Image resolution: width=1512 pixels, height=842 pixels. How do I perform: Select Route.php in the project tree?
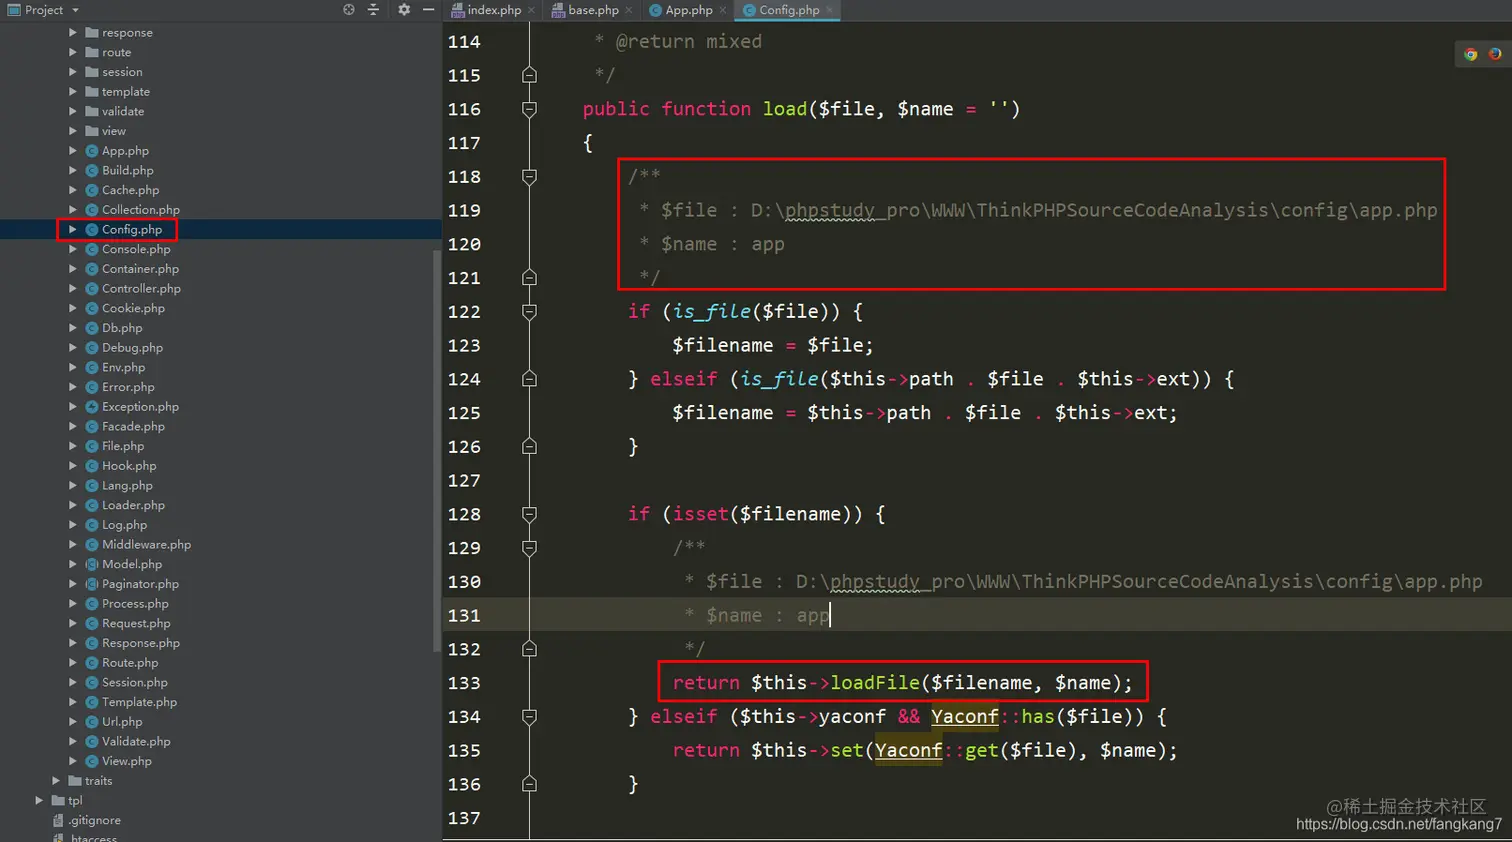coord(129,663)
